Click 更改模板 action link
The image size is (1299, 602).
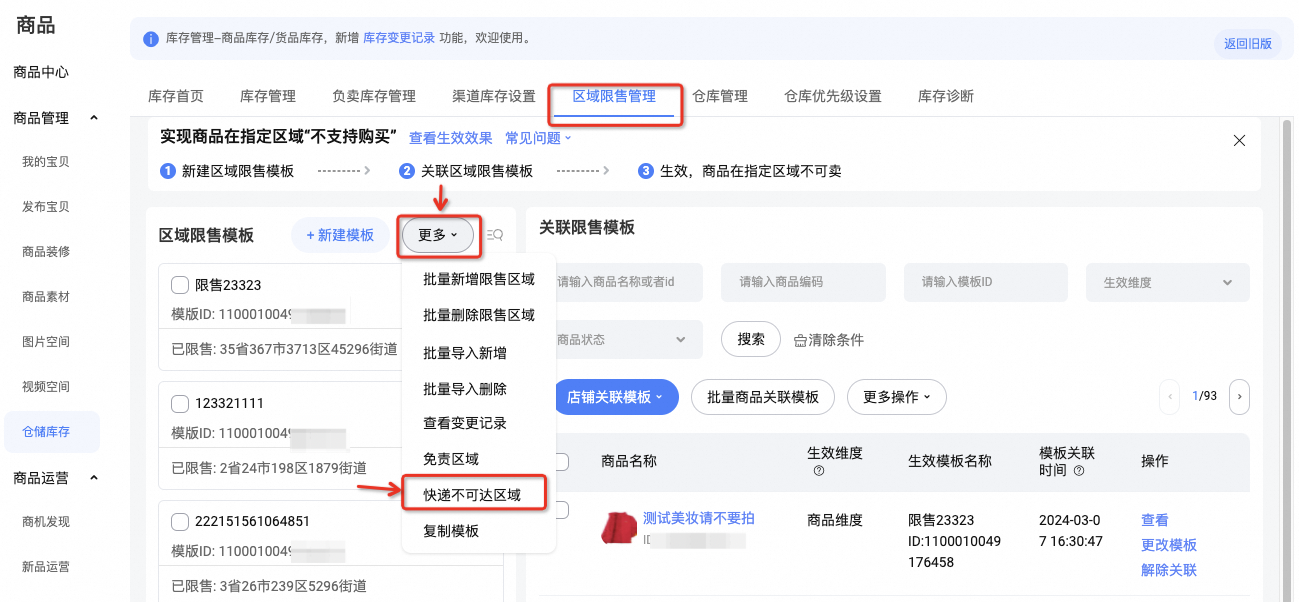(1169, 545)
